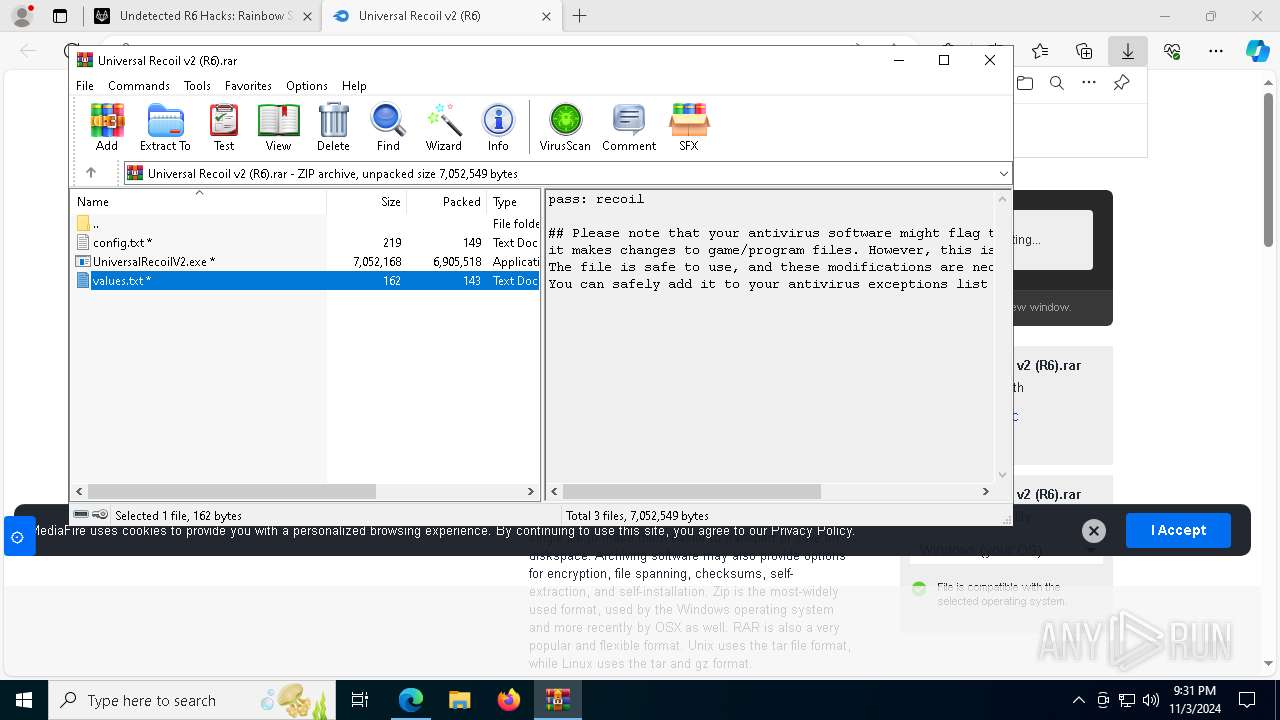Viewport: 1280px width, 720px height.
Task: Open the Edge tab actions icon
Action: pos(60,16)
